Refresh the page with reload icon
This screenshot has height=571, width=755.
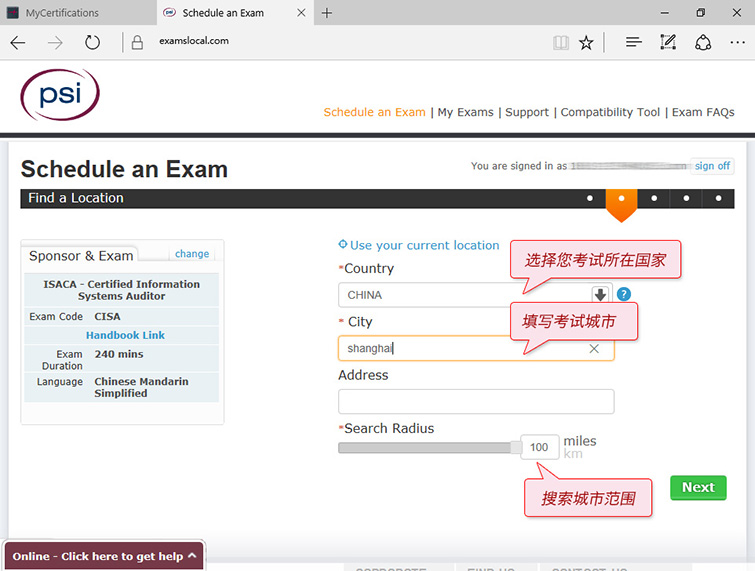tap(92, 43)
